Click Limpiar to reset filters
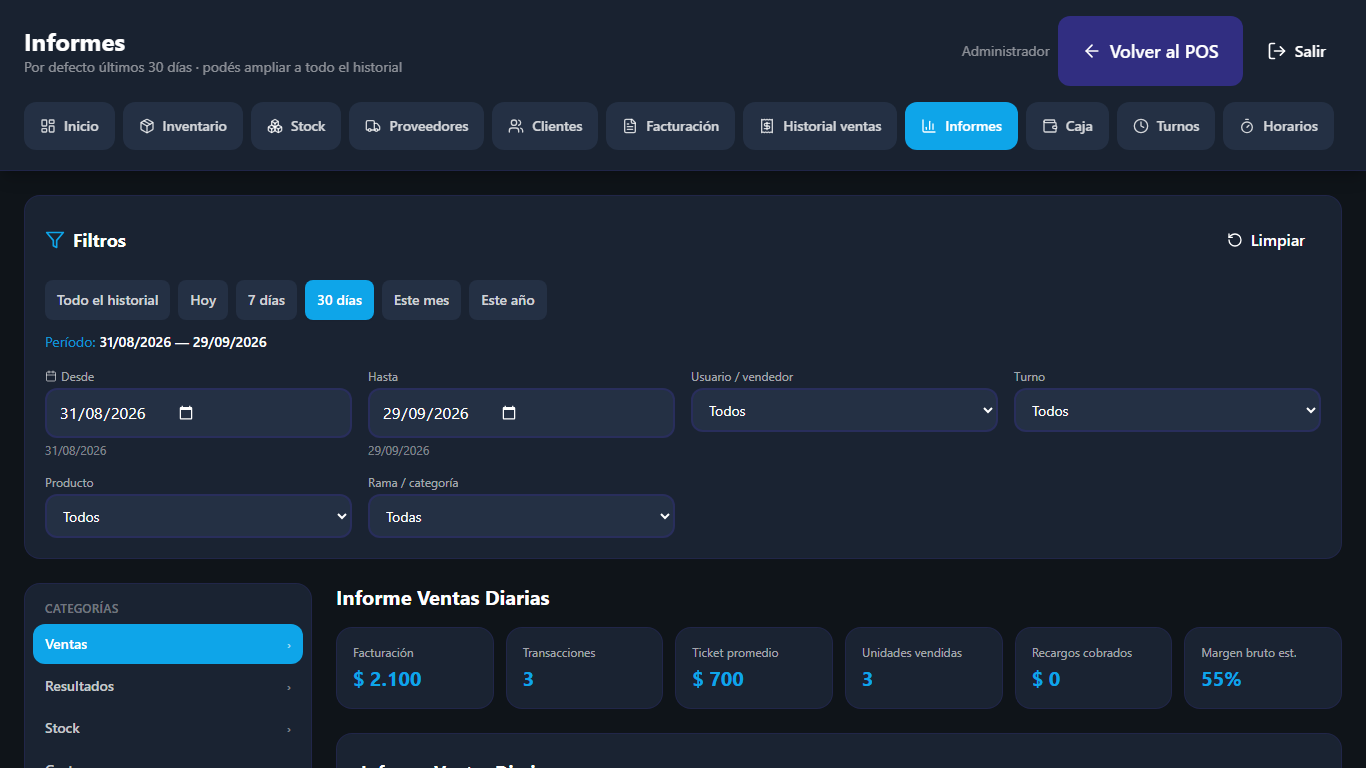 tap(1266, 240)
